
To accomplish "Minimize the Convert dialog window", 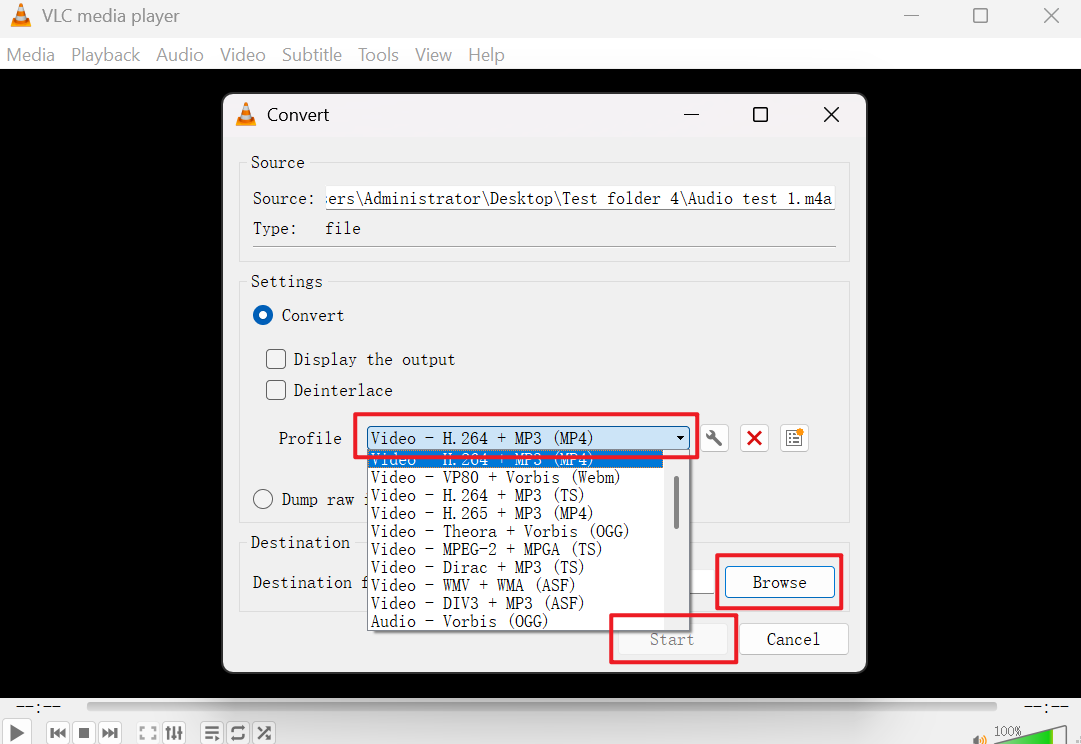I will (691, 114).
